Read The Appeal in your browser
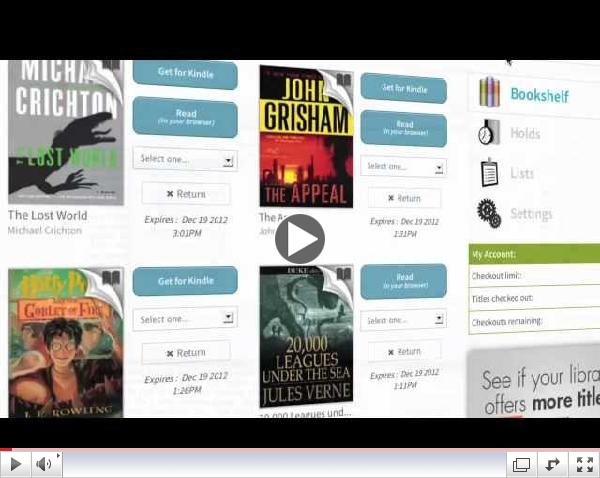The height and width of the screenshot is (478, 600). point(404,128)
